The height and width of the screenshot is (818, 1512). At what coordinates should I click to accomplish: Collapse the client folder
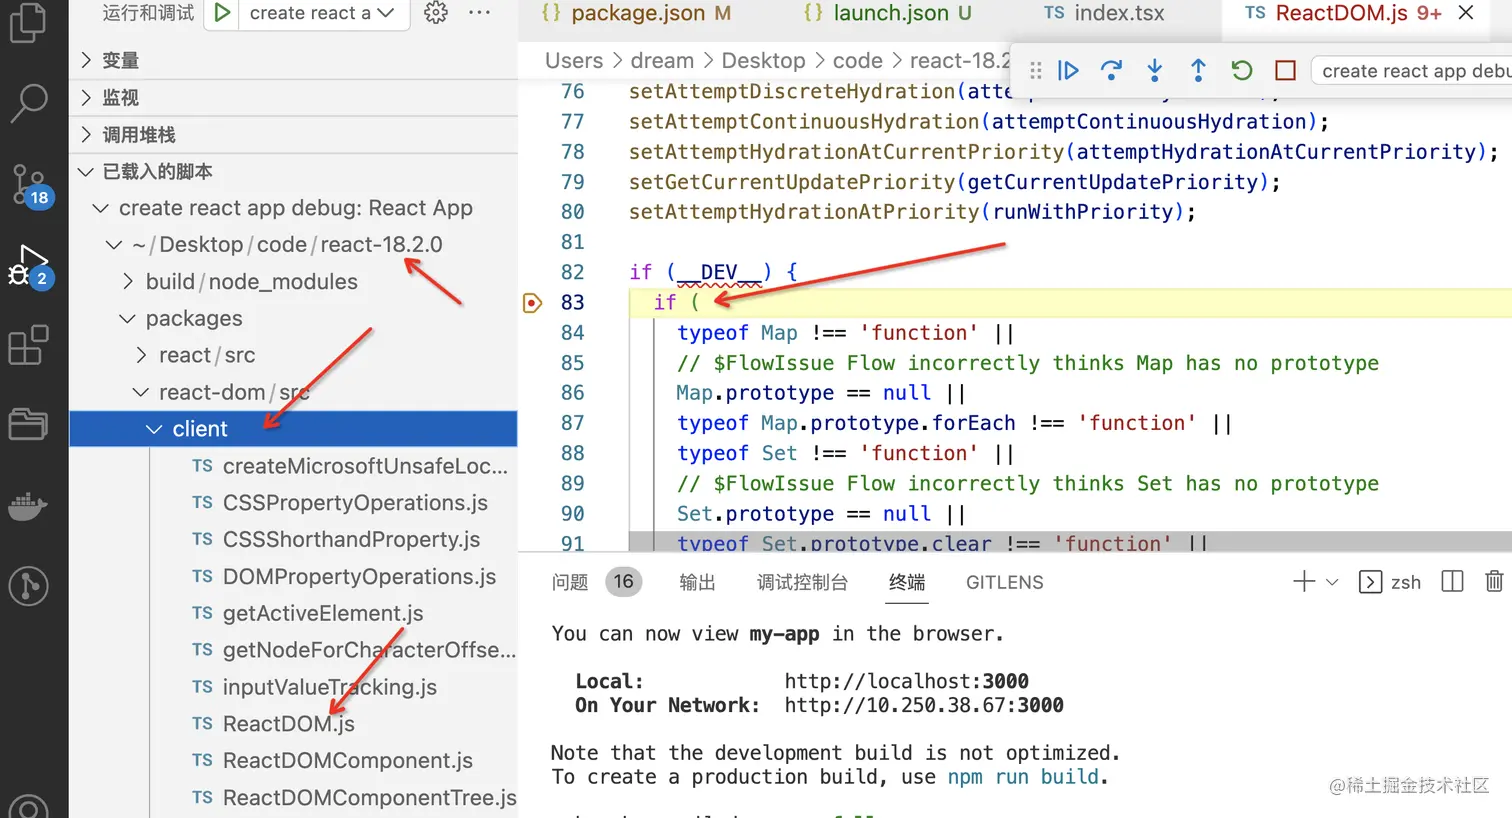coord(293,429)
